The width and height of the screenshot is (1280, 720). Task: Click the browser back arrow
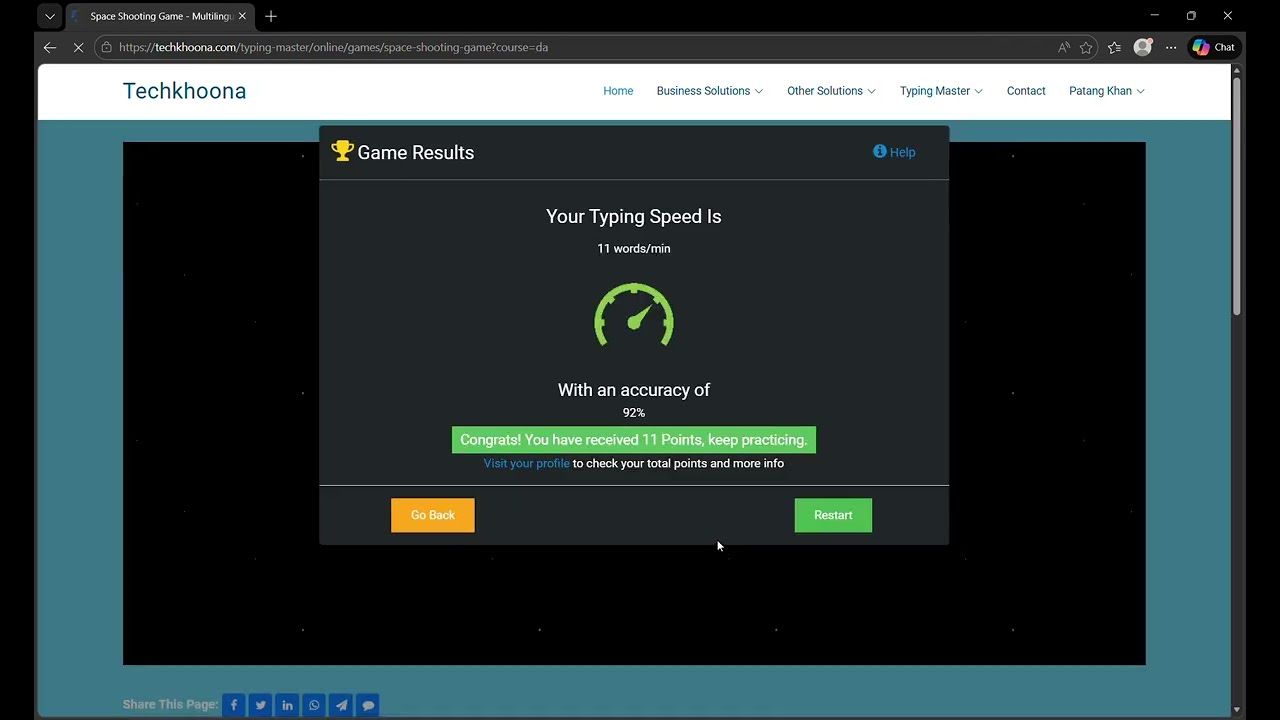(x=50, y=47)
